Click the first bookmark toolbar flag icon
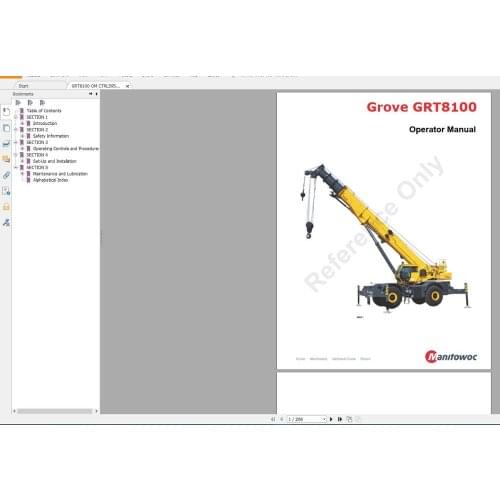 tap(18, 103)
